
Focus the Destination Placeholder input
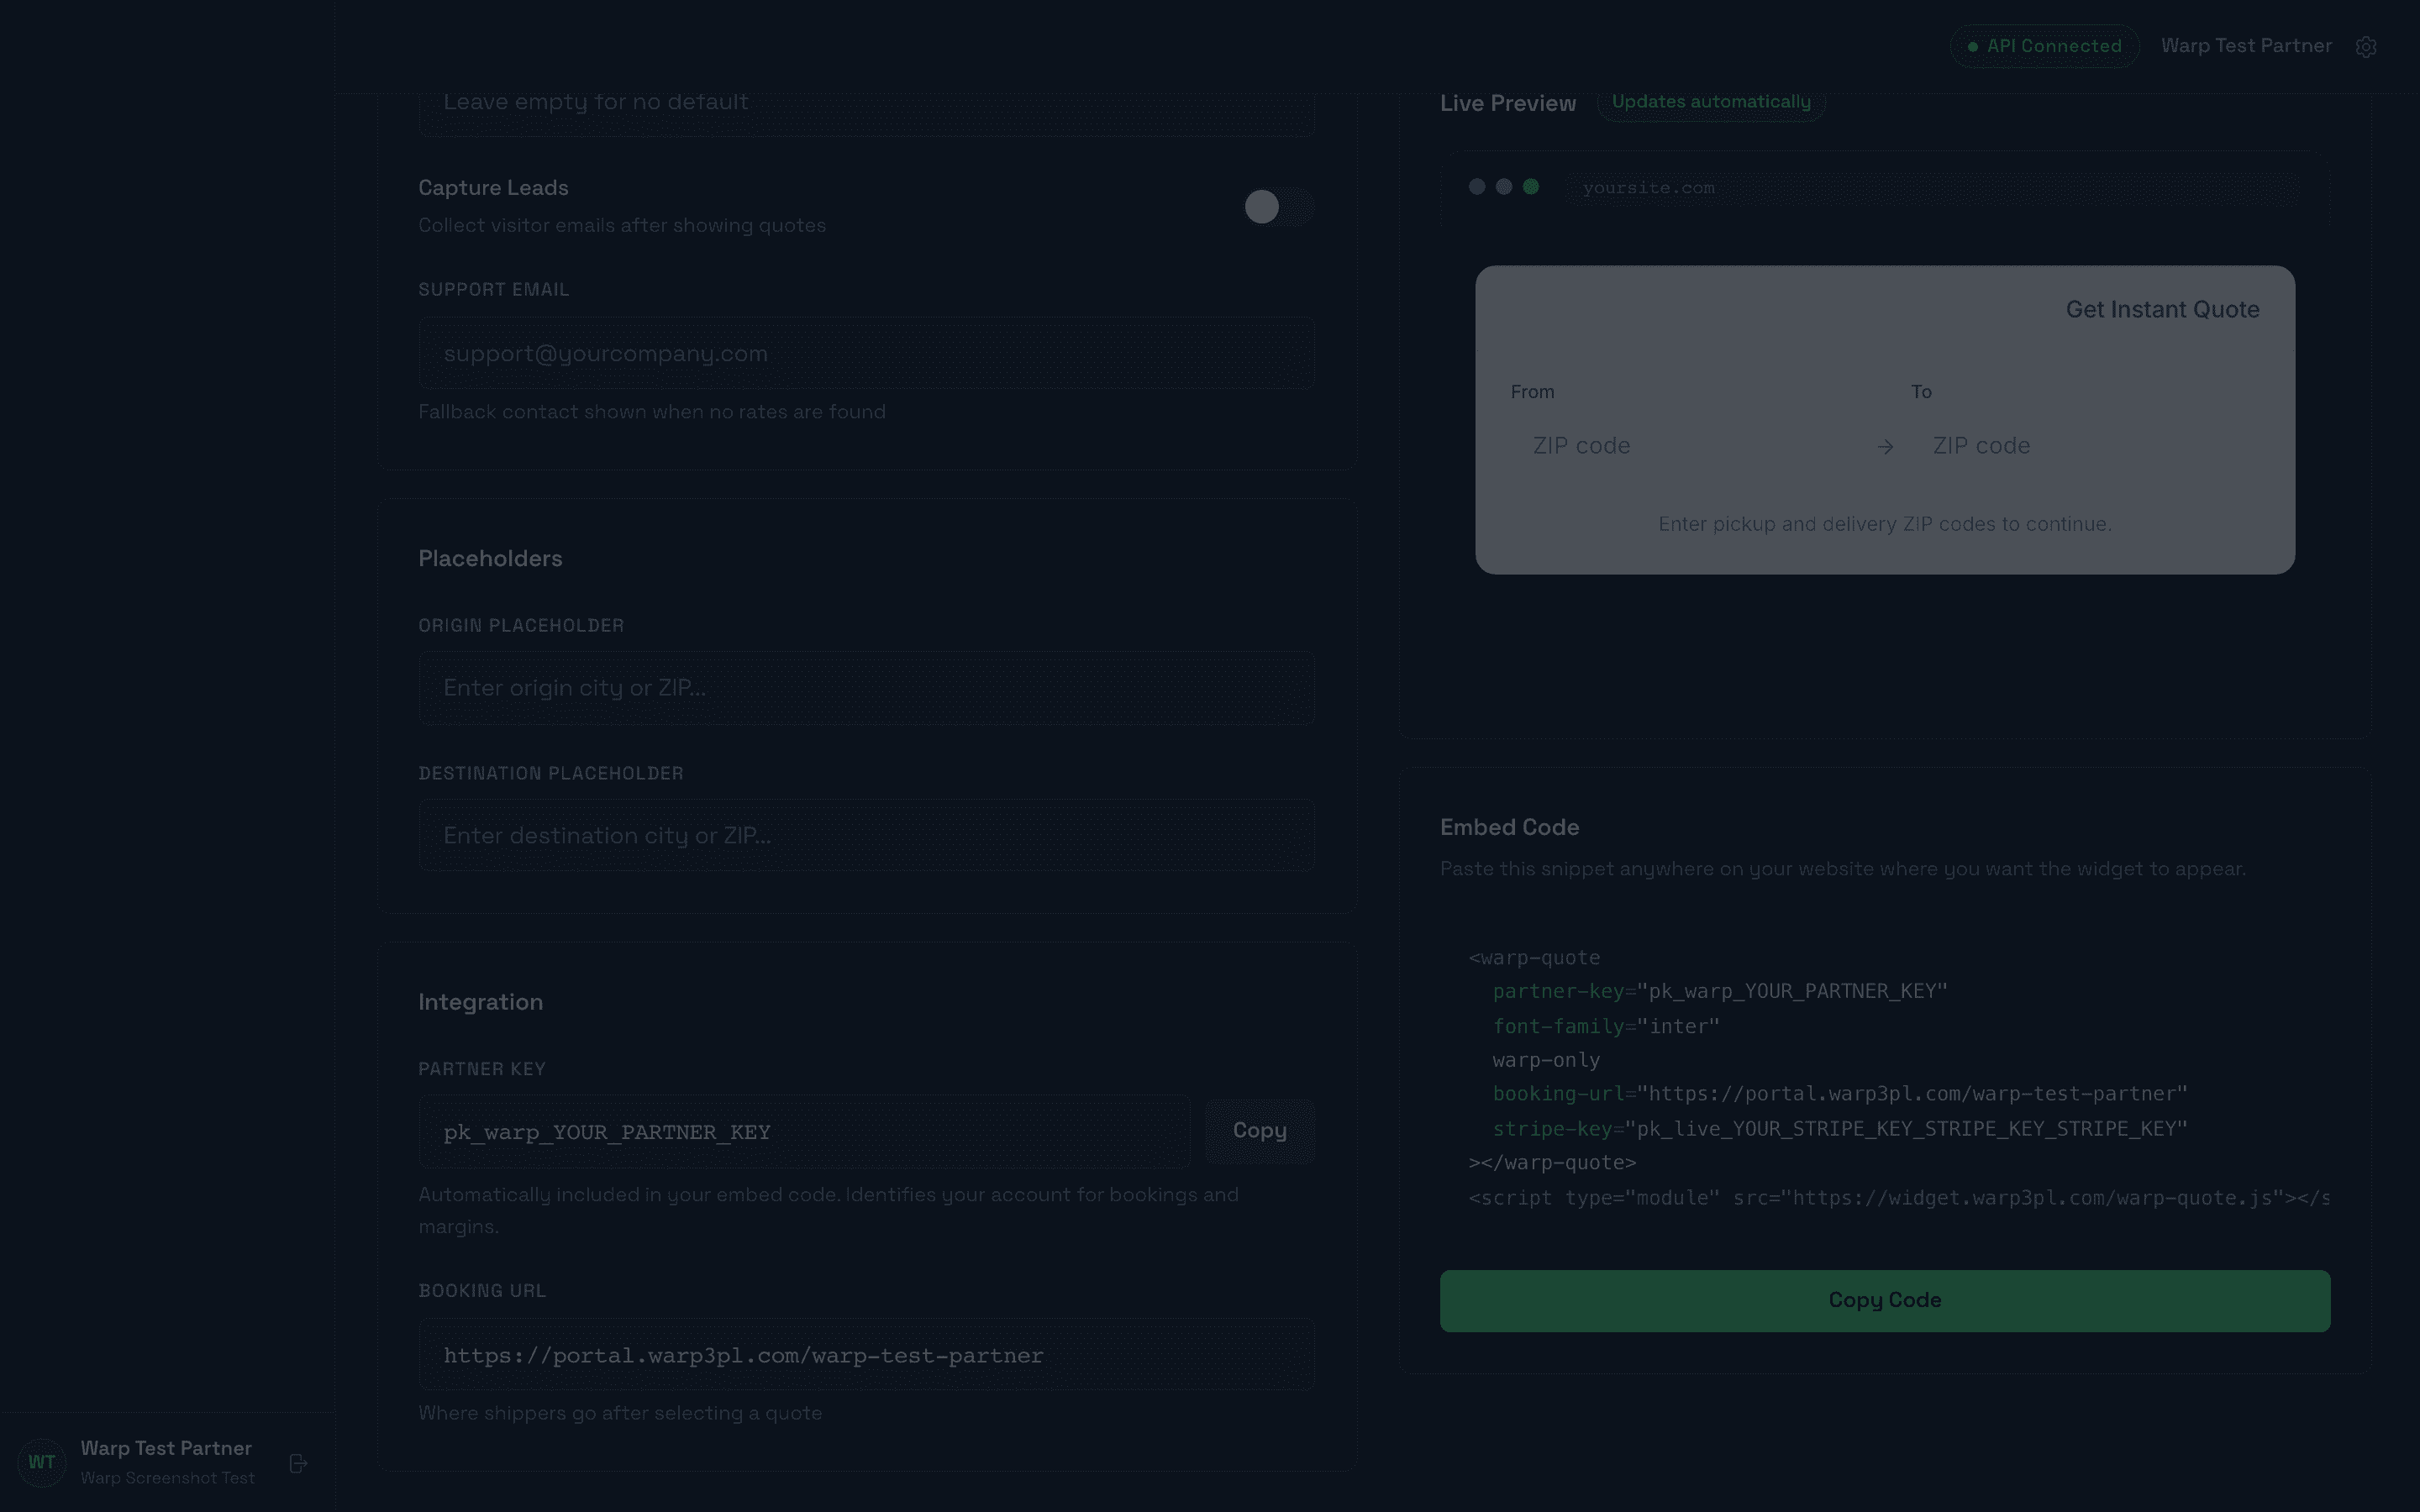(x=866, y=835)
